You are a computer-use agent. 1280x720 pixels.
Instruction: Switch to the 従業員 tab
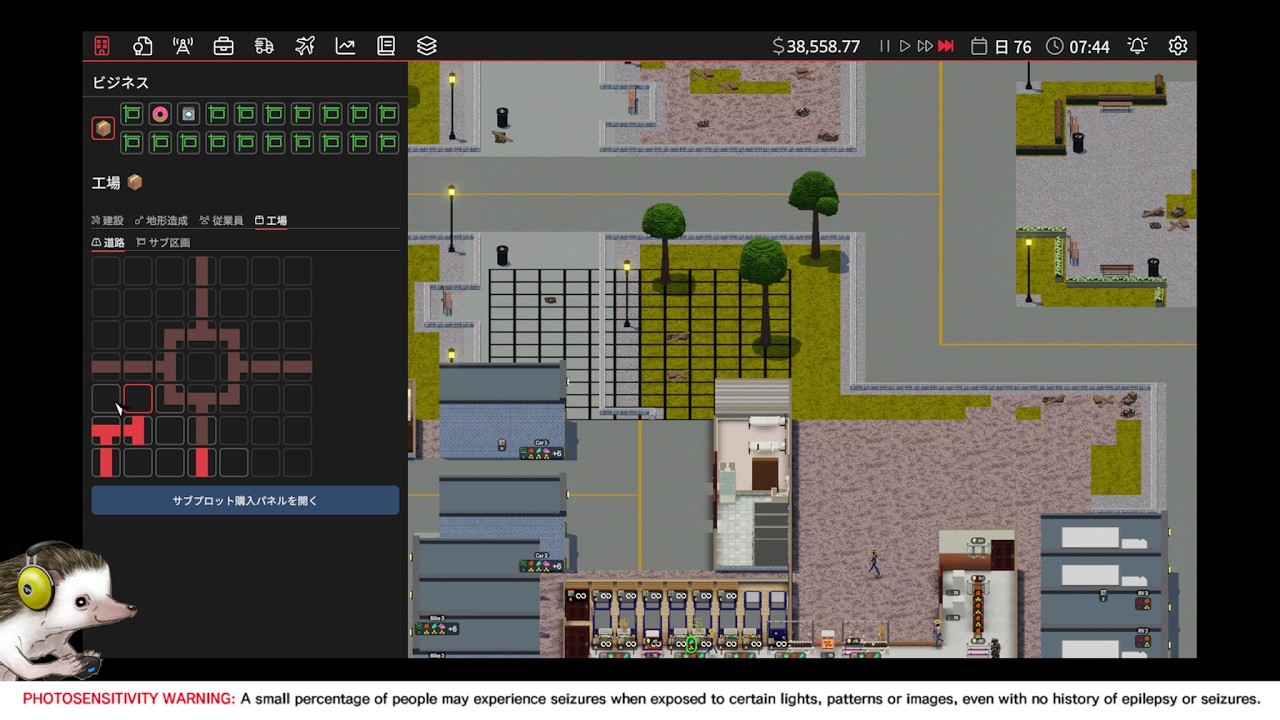[221, 220]
